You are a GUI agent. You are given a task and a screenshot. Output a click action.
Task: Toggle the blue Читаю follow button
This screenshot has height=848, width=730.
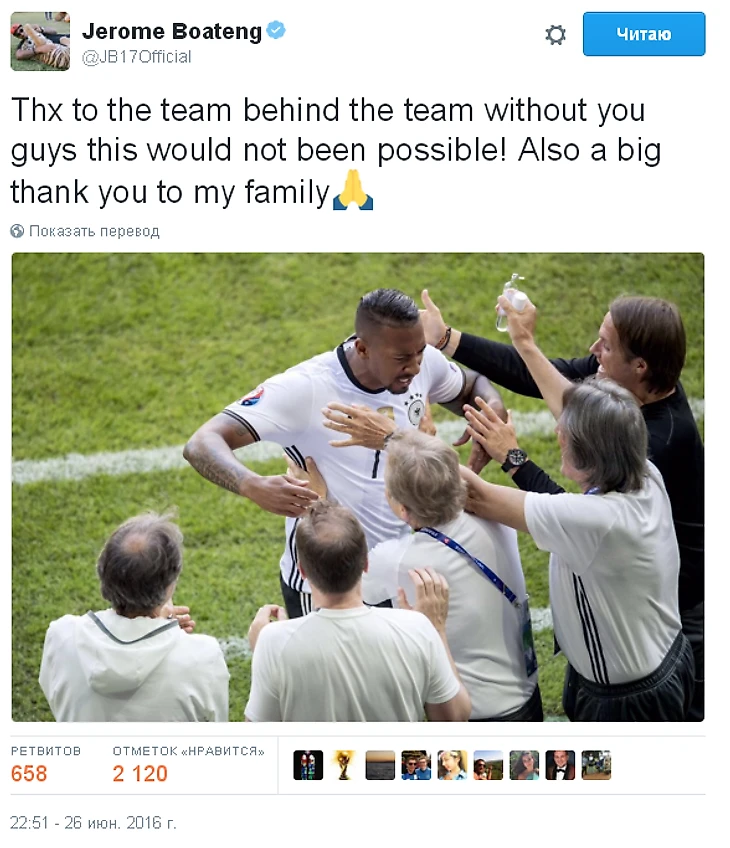point(643,34)
